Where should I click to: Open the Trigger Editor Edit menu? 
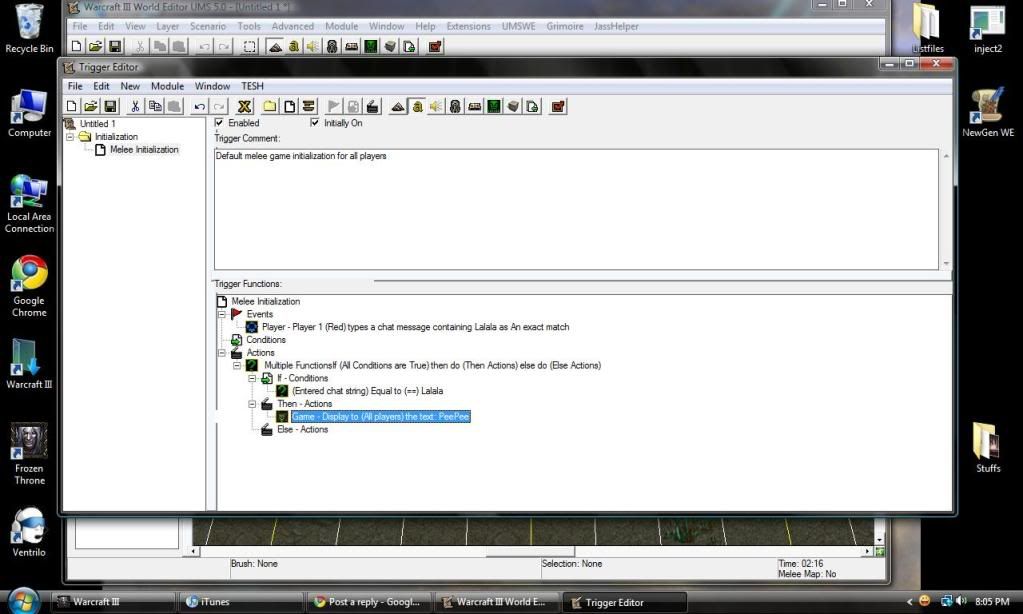[101, 86]
